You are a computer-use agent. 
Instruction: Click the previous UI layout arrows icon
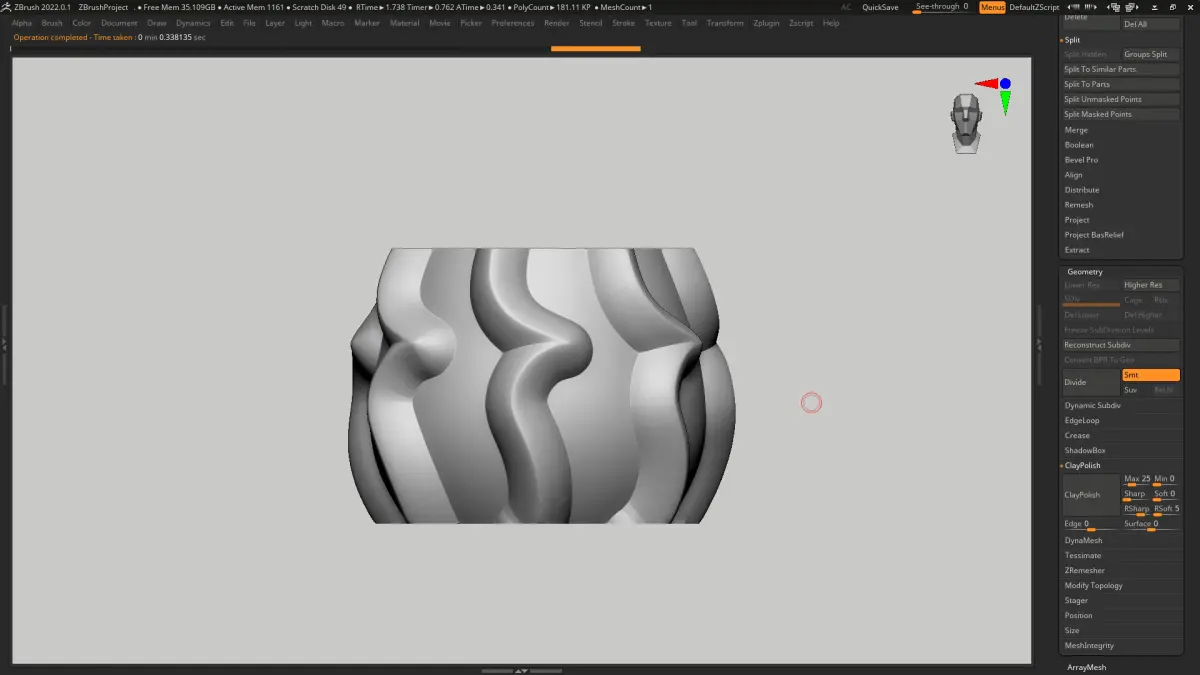[1074, 7]
